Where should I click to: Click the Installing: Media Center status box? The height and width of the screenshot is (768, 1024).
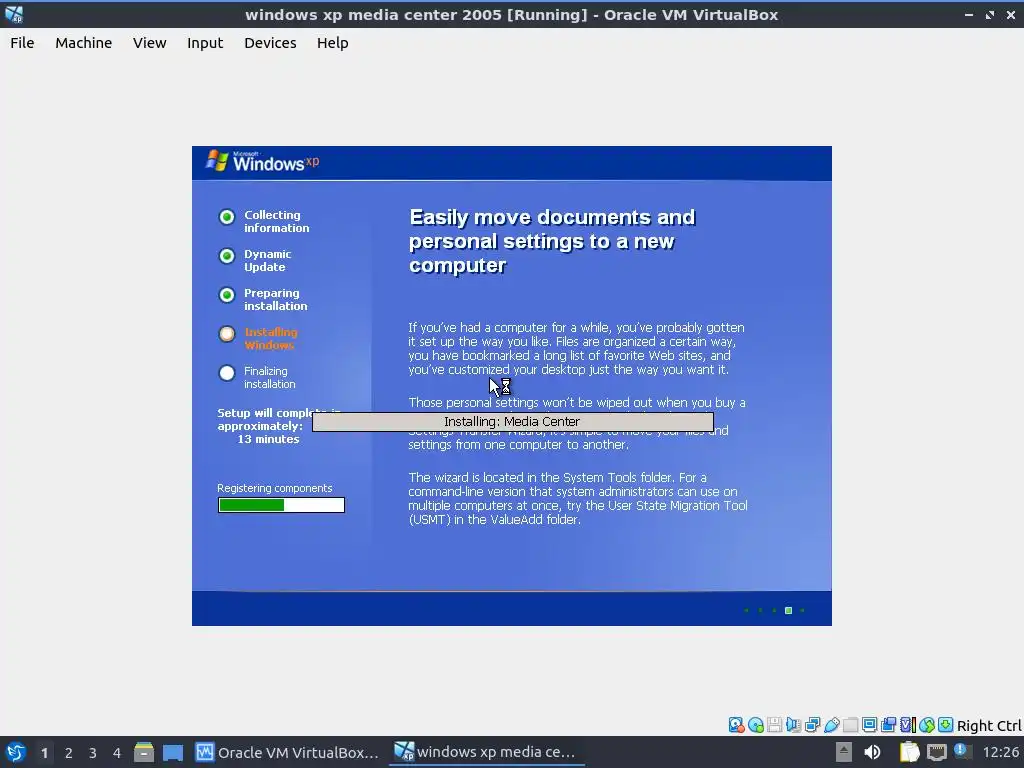513,422
